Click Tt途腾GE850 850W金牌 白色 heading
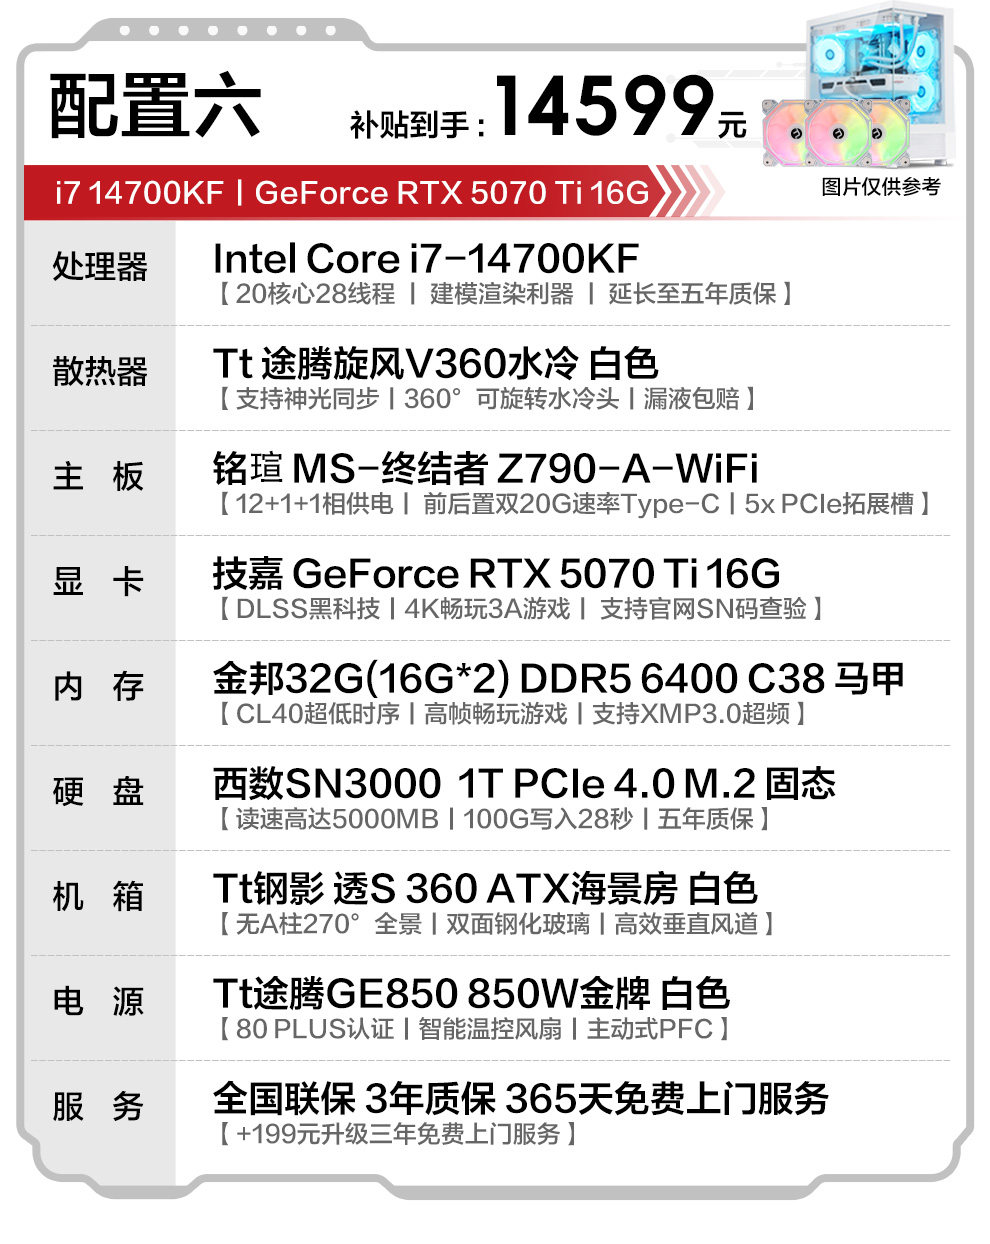990x1244 pixels. pyautogui.click(x=471, y=993)
